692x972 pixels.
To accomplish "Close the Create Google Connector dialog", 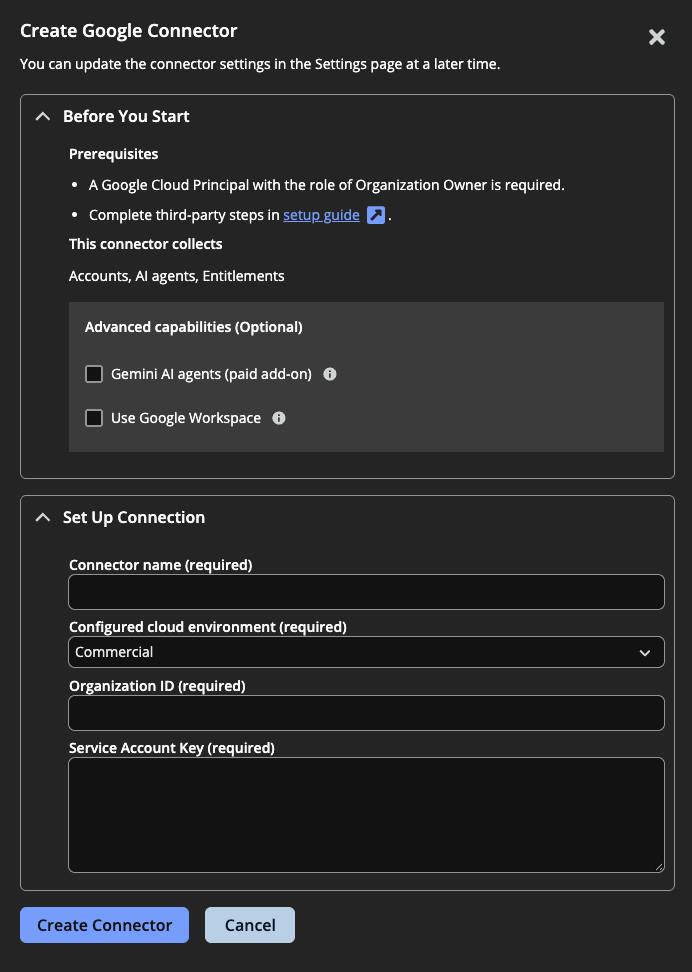I will pos(657,37).
